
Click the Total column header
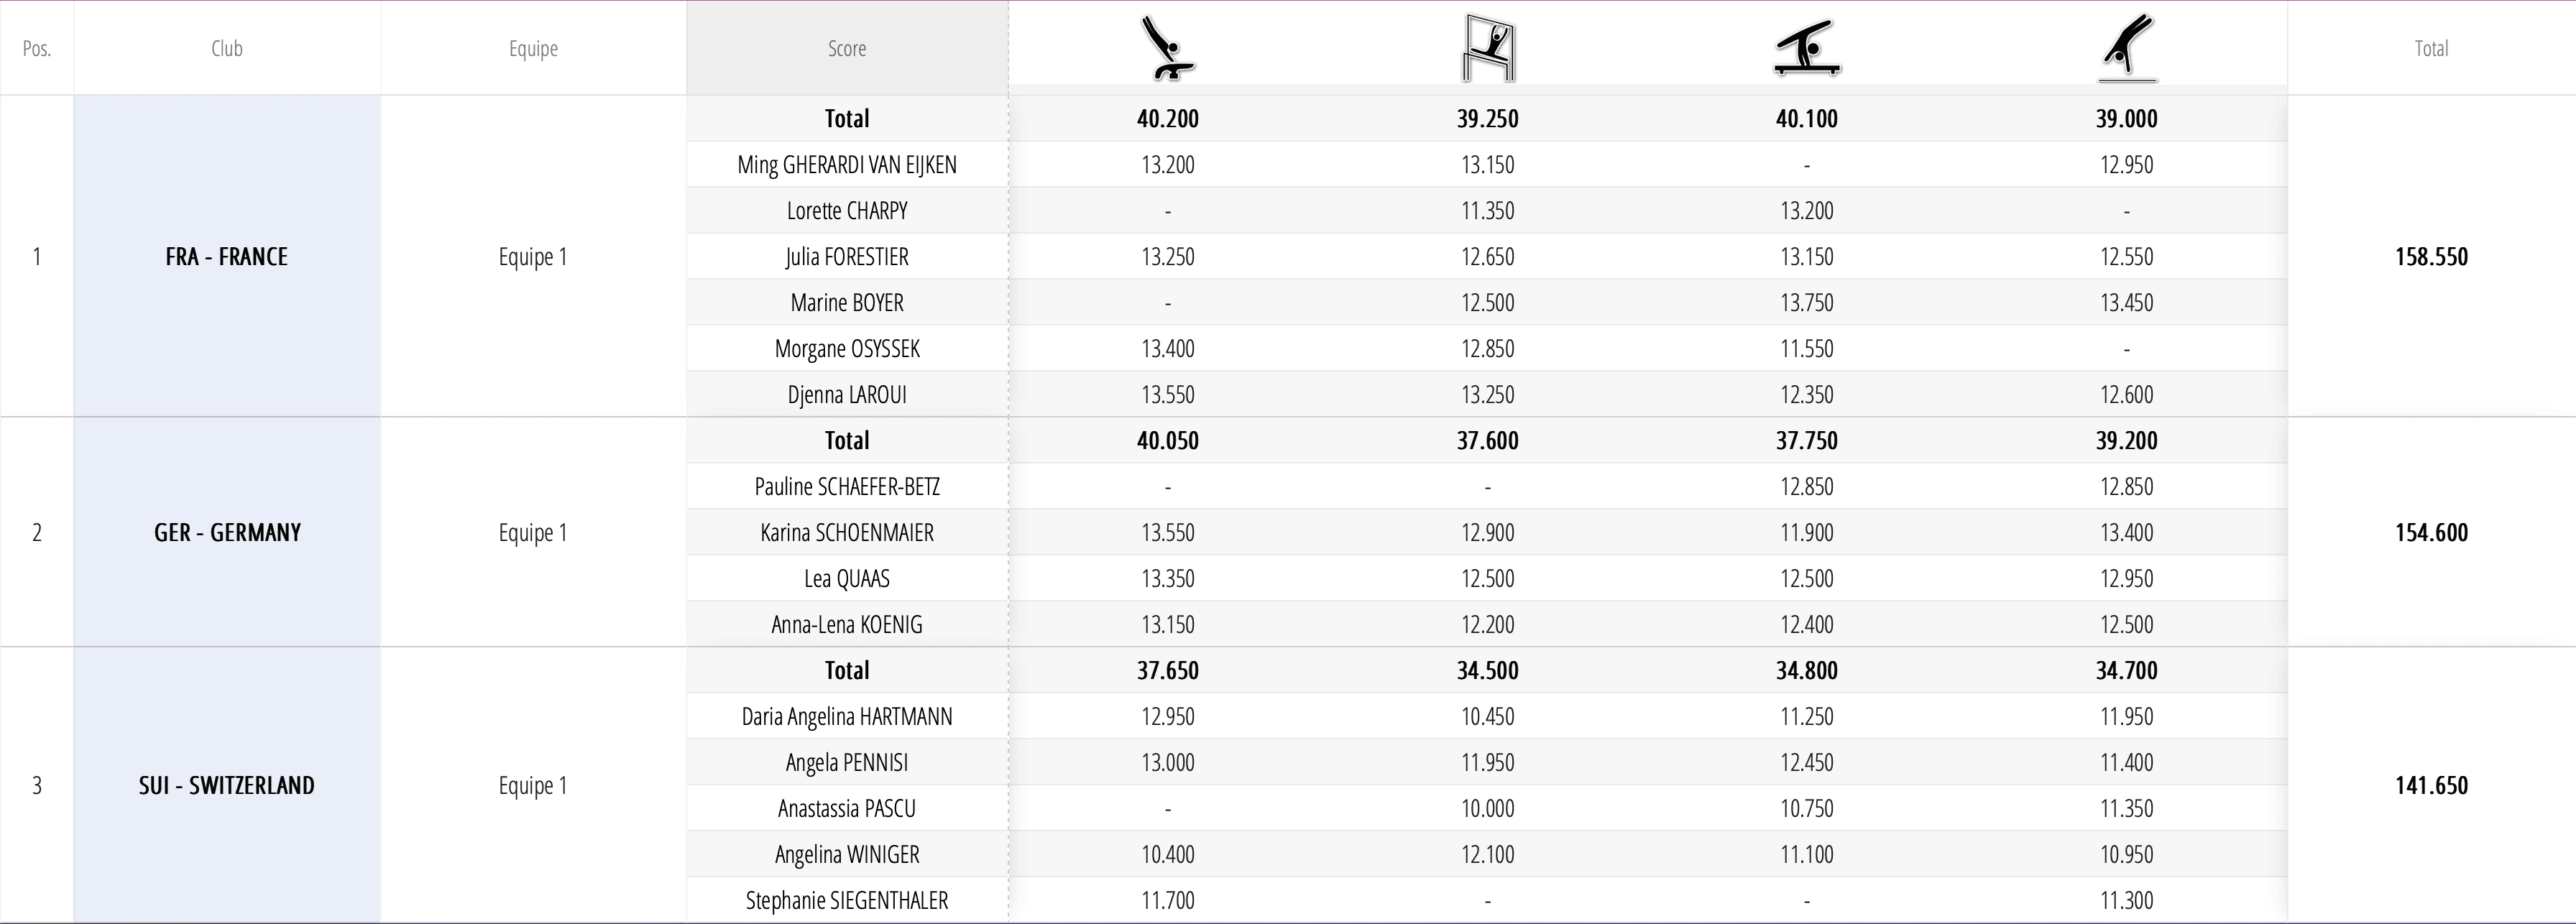click(2430, 48)
